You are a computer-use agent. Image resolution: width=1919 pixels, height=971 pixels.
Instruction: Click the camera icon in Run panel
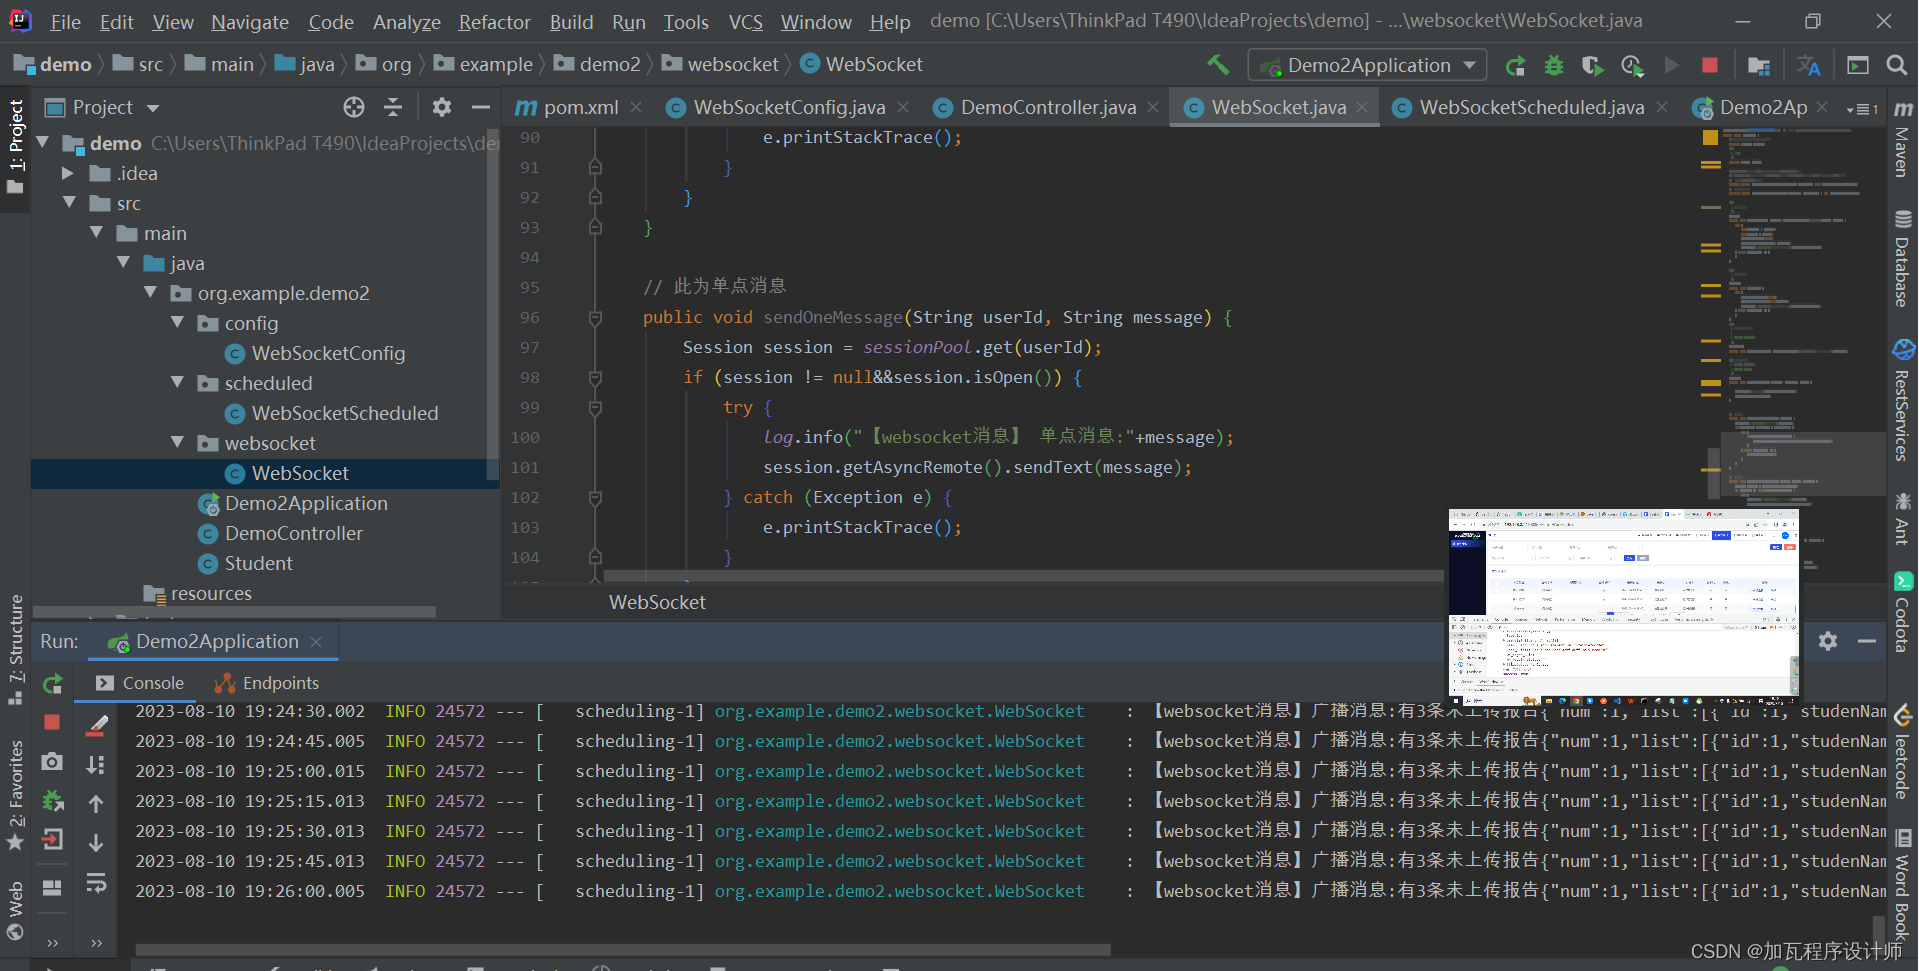52,762
